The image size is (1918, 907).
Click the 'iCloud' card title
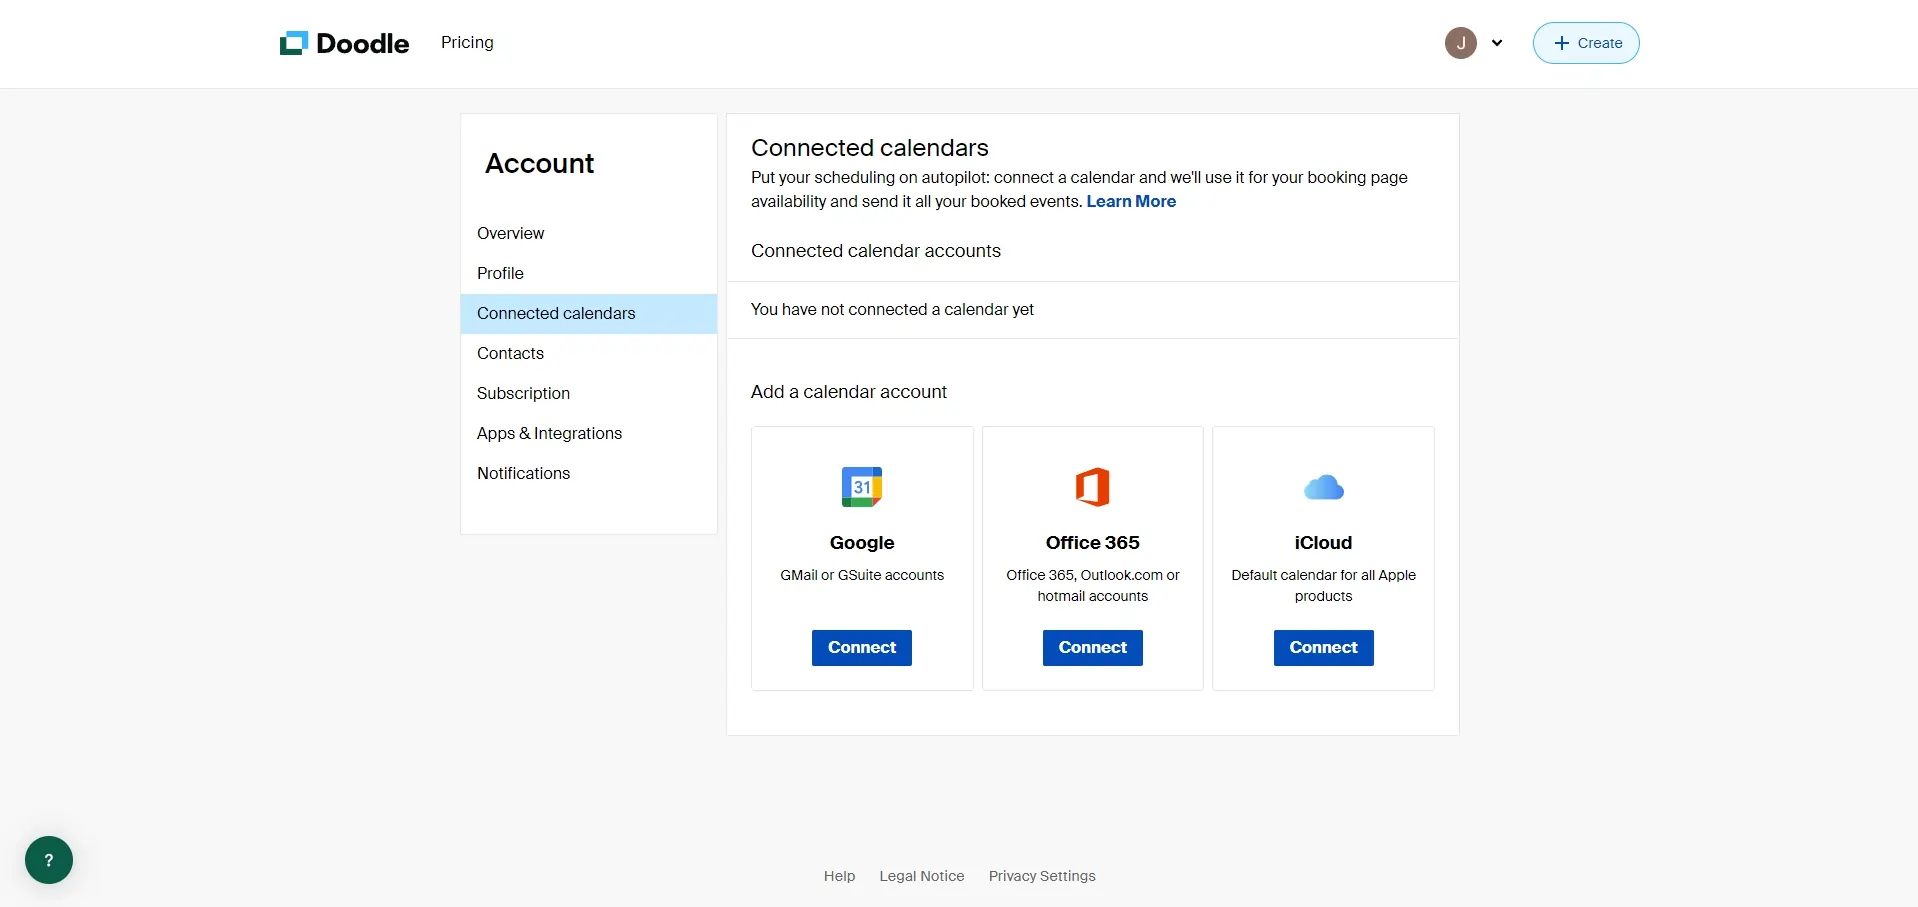(1323, 543)
